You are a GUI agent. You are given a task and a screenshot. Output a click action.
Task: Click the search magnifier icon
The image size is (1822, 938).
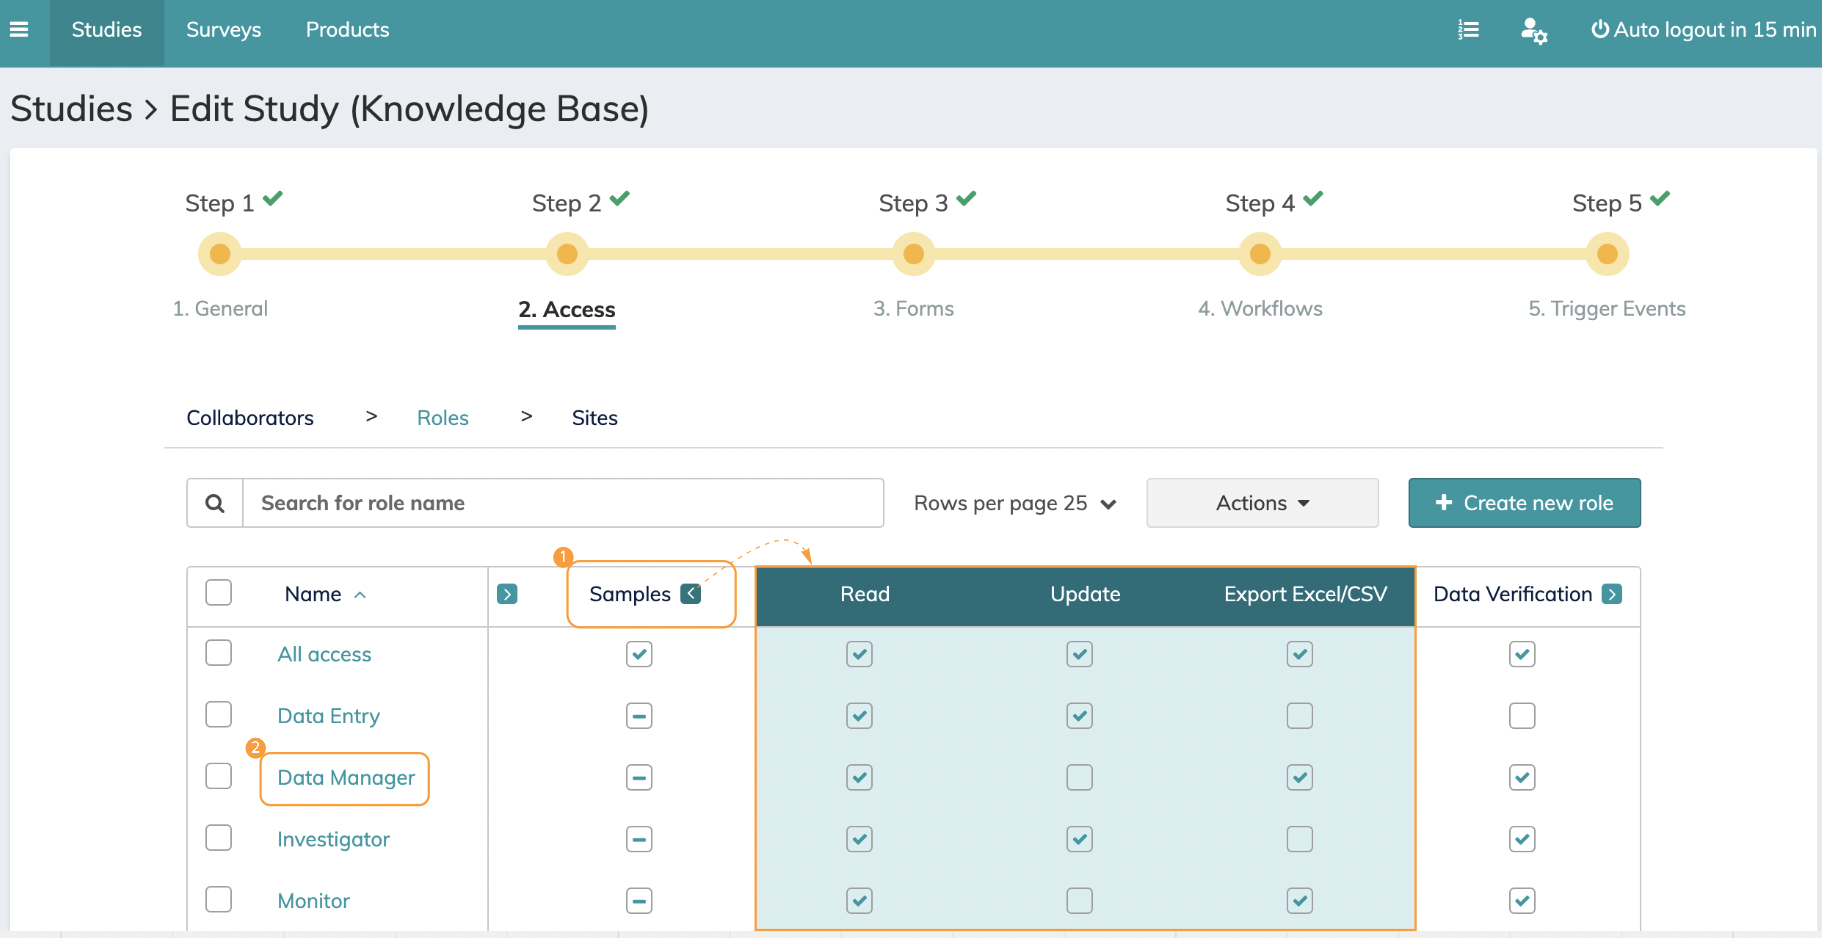[x=215, y=503]
